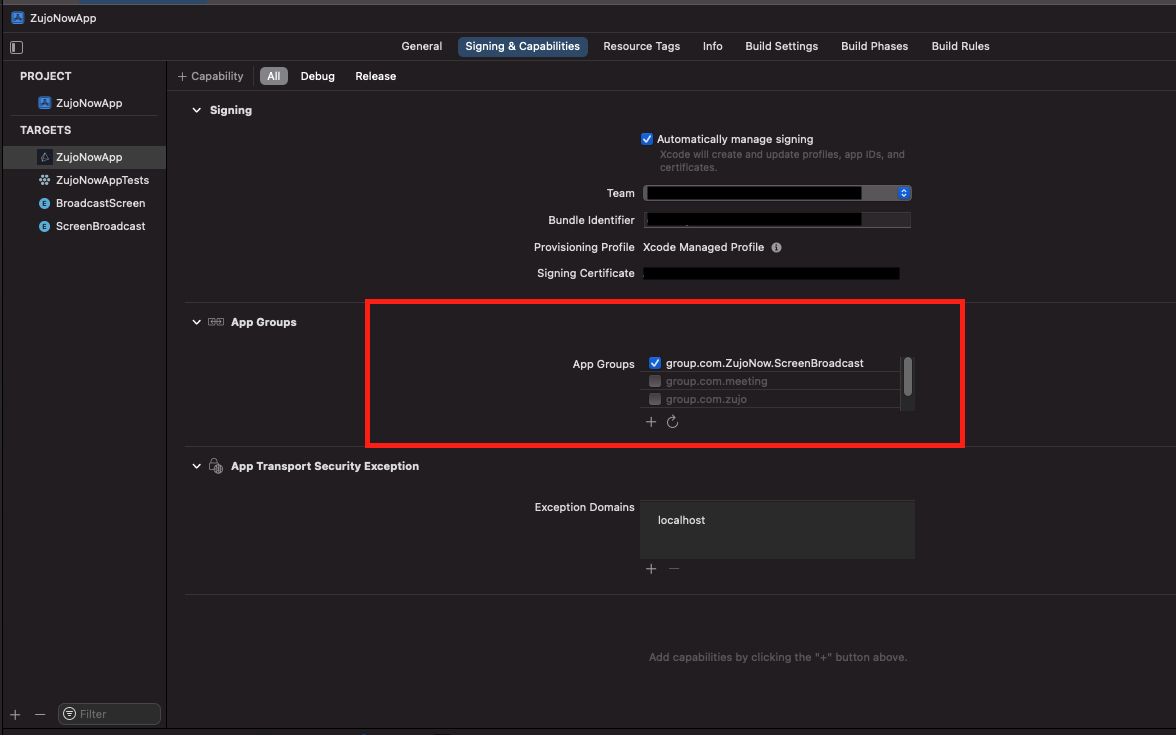Image resolution: width=1176 pixels, height=735 pixels.
Task: Click App Transport Security lock icon
Action: 216,466
